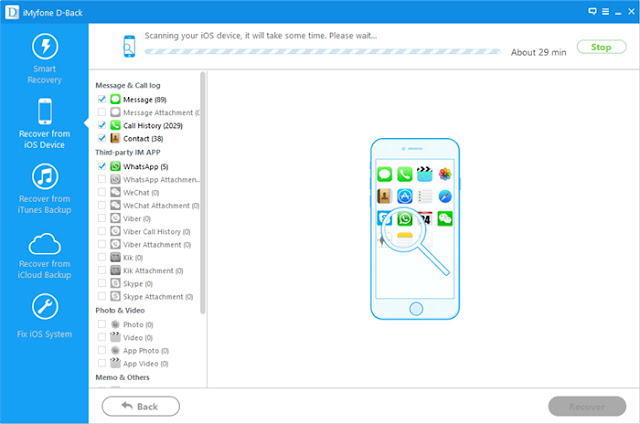Open feedback speech bubble icon in title bar
Image resolution: width=640 pixels, height=424 pixels.
pos(592,11)
